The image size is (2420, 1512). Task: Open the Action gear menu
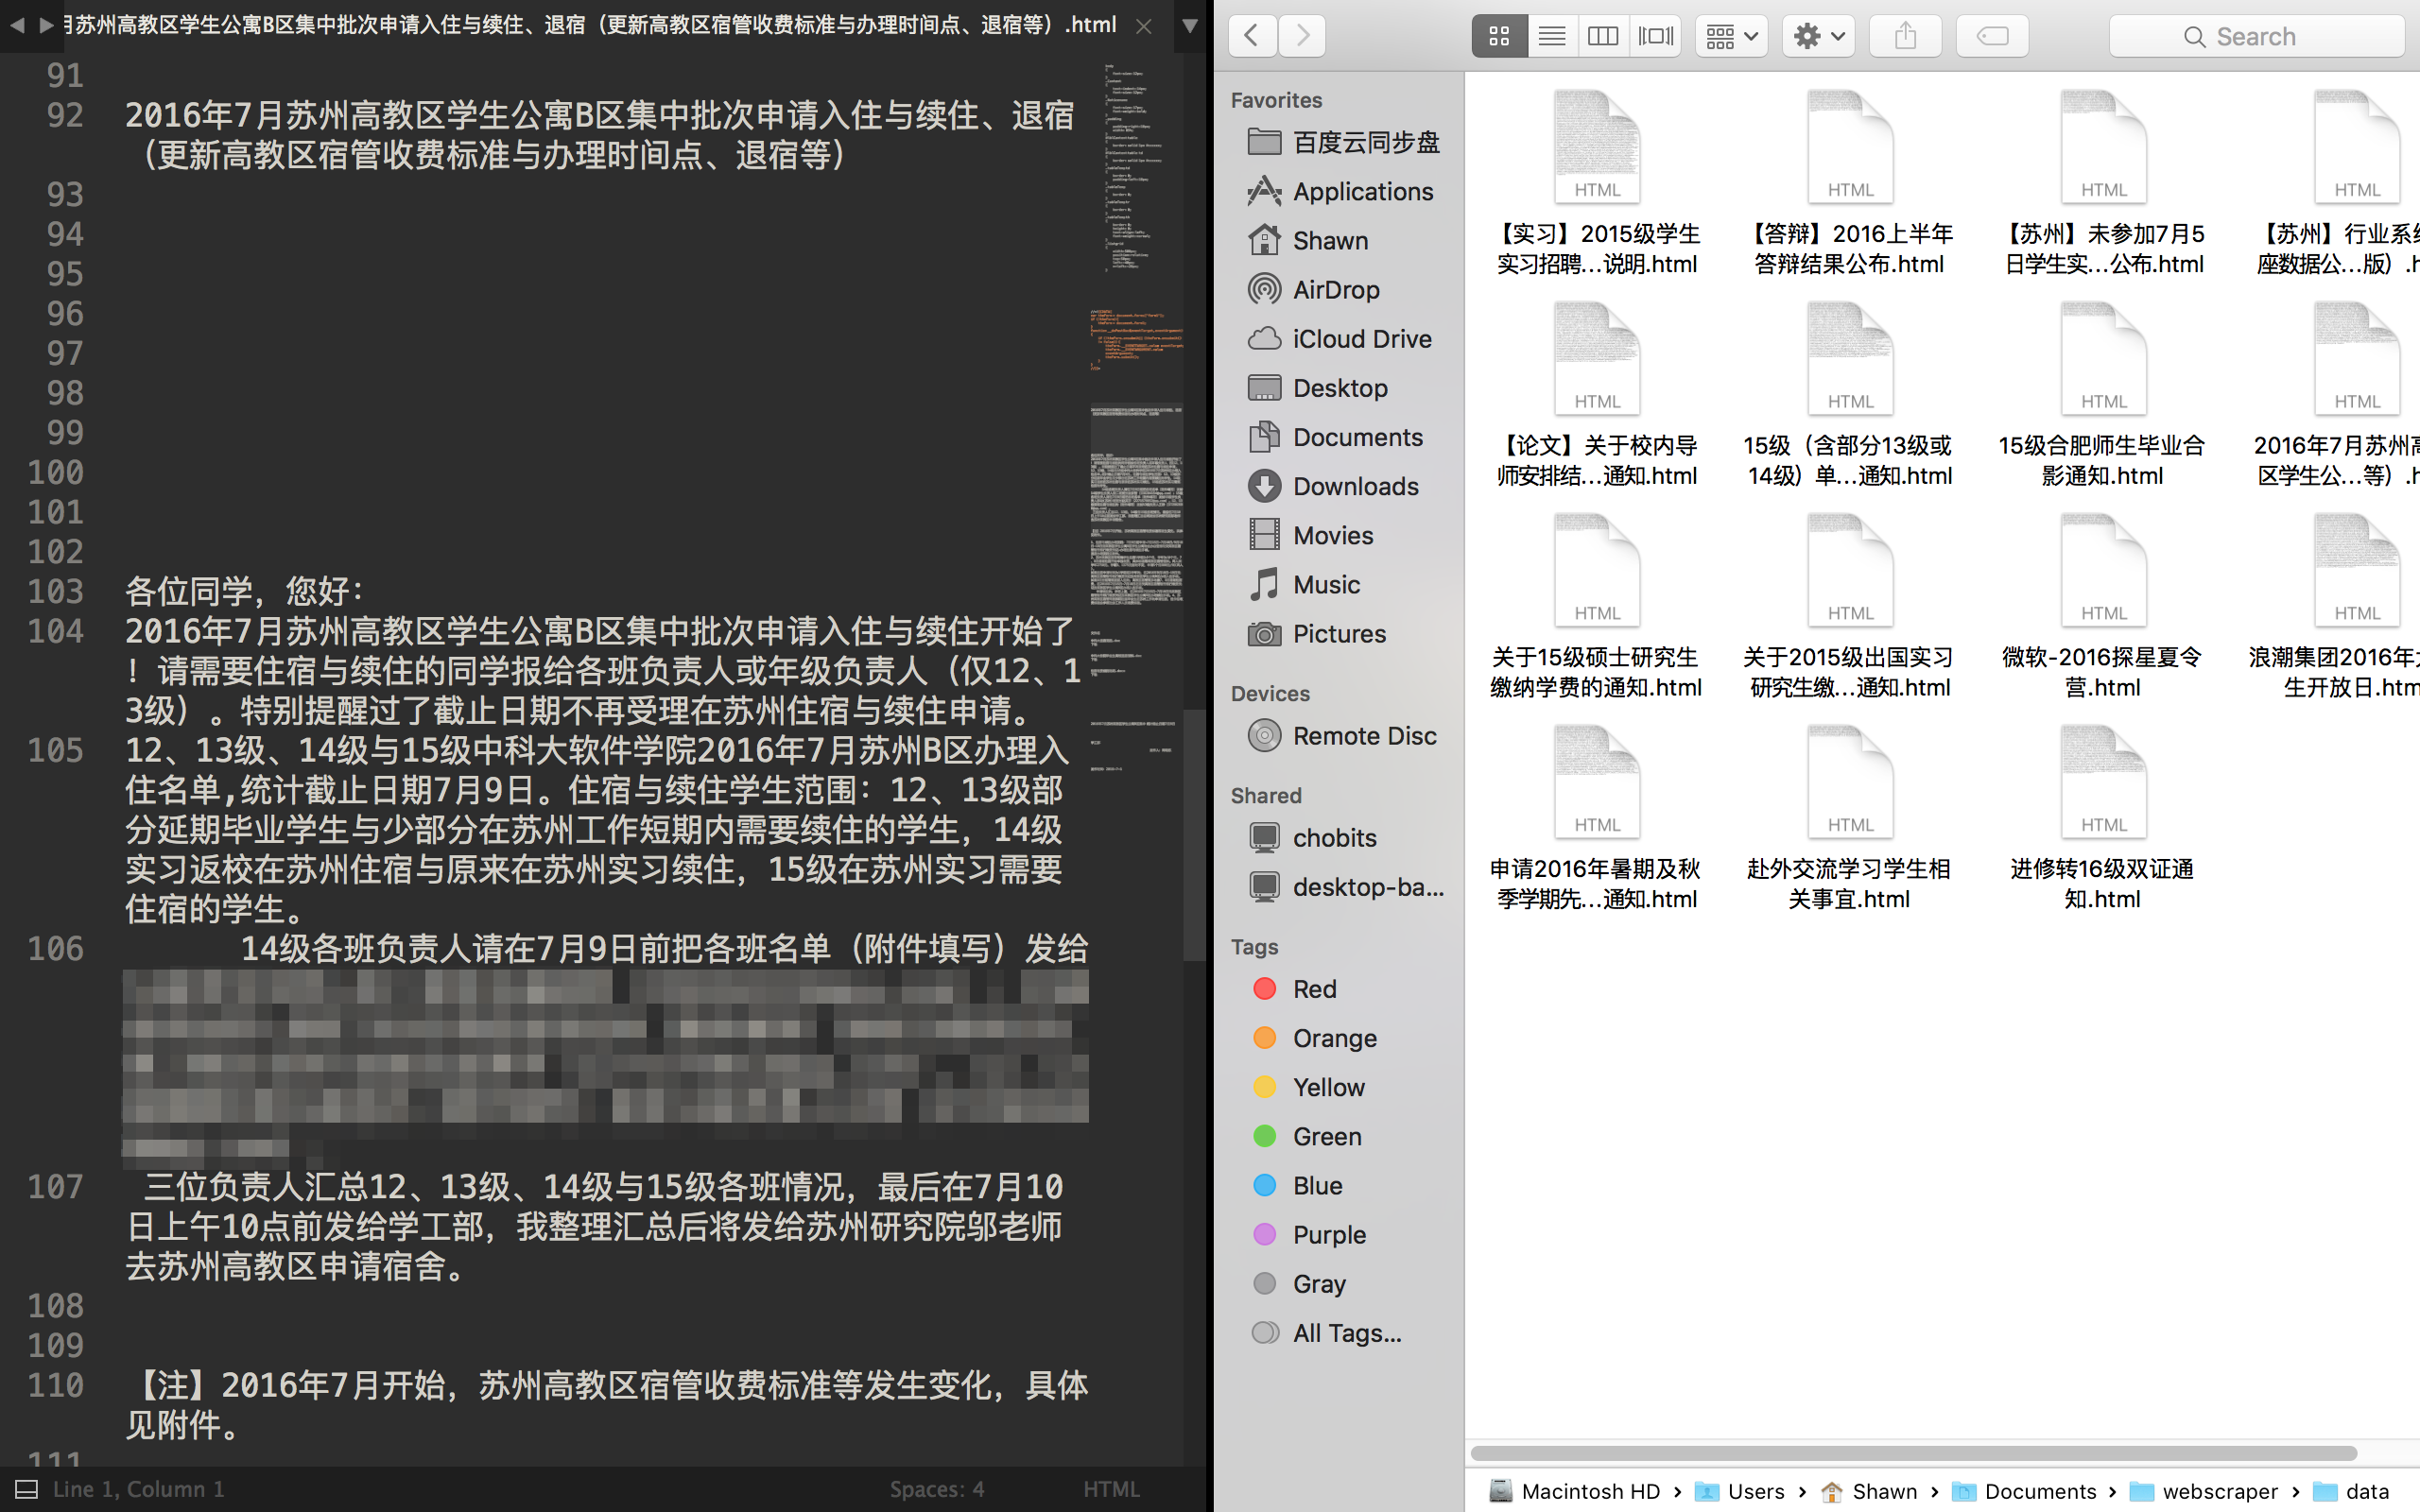tap(1817, 35)
